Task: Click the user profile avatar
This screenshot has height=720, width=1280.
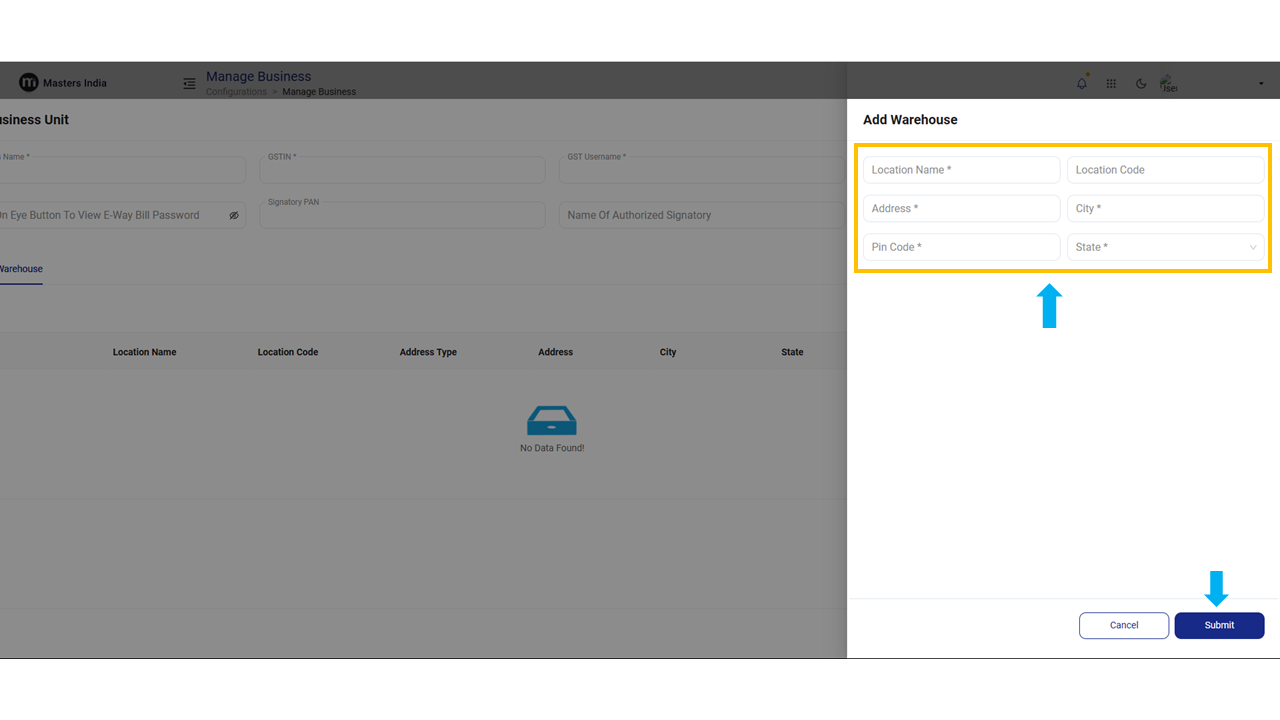Action: (1167, 84)
